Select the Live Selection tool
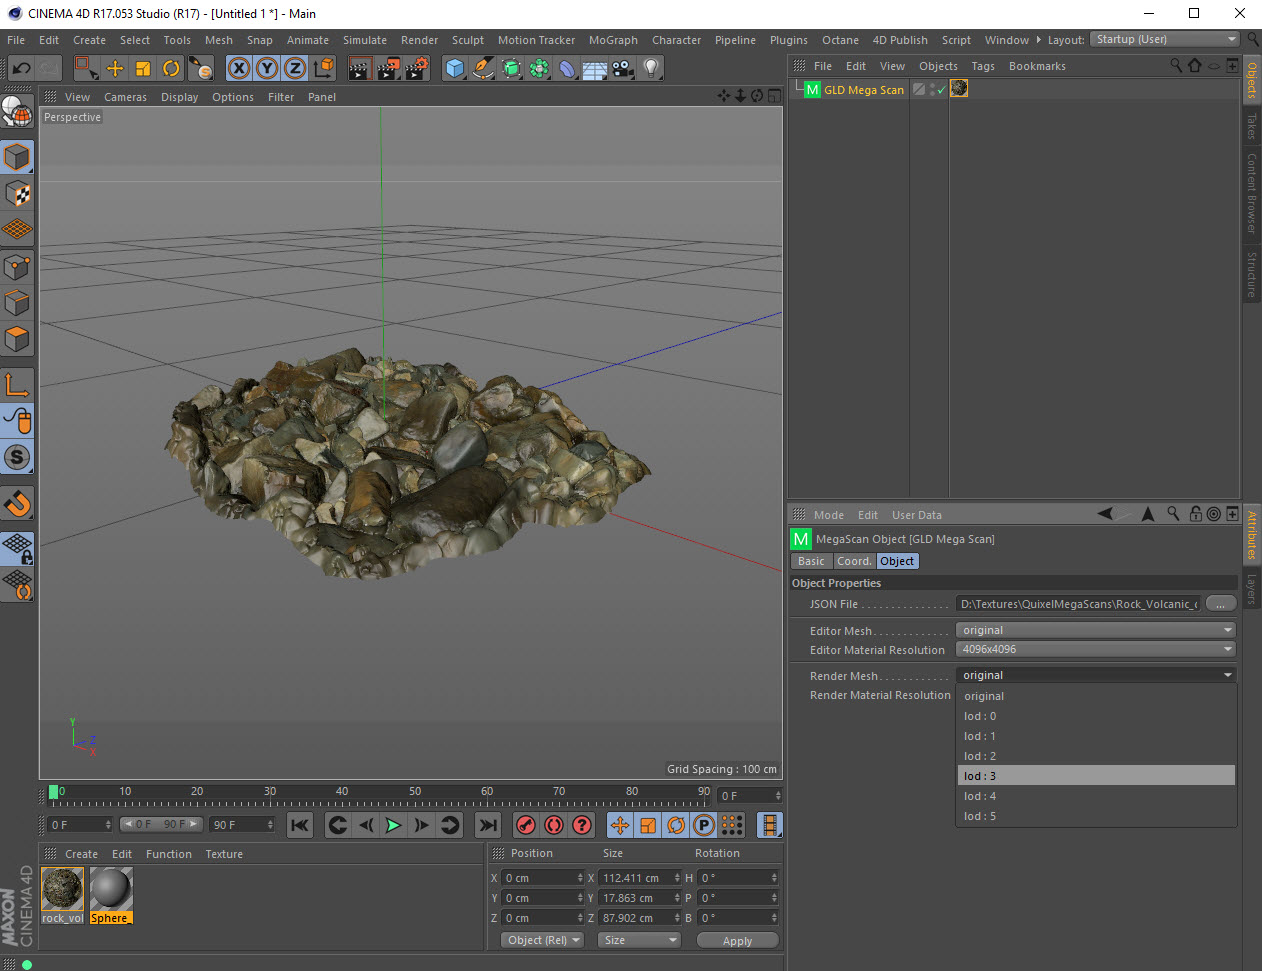The width and height of the screenshot is (1262, 971). coord(87,68)
